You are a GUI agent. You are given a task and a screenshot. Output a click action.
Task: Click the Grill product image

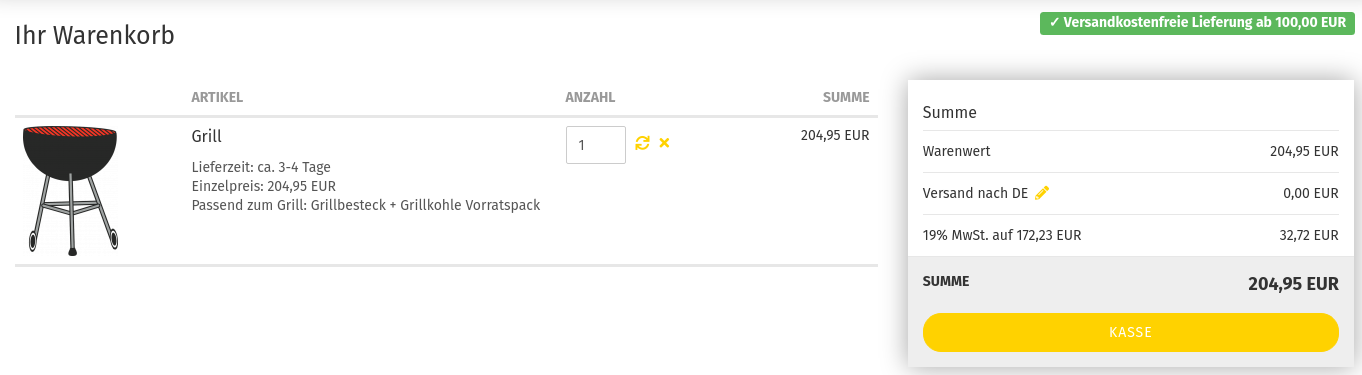coord(70,190)
